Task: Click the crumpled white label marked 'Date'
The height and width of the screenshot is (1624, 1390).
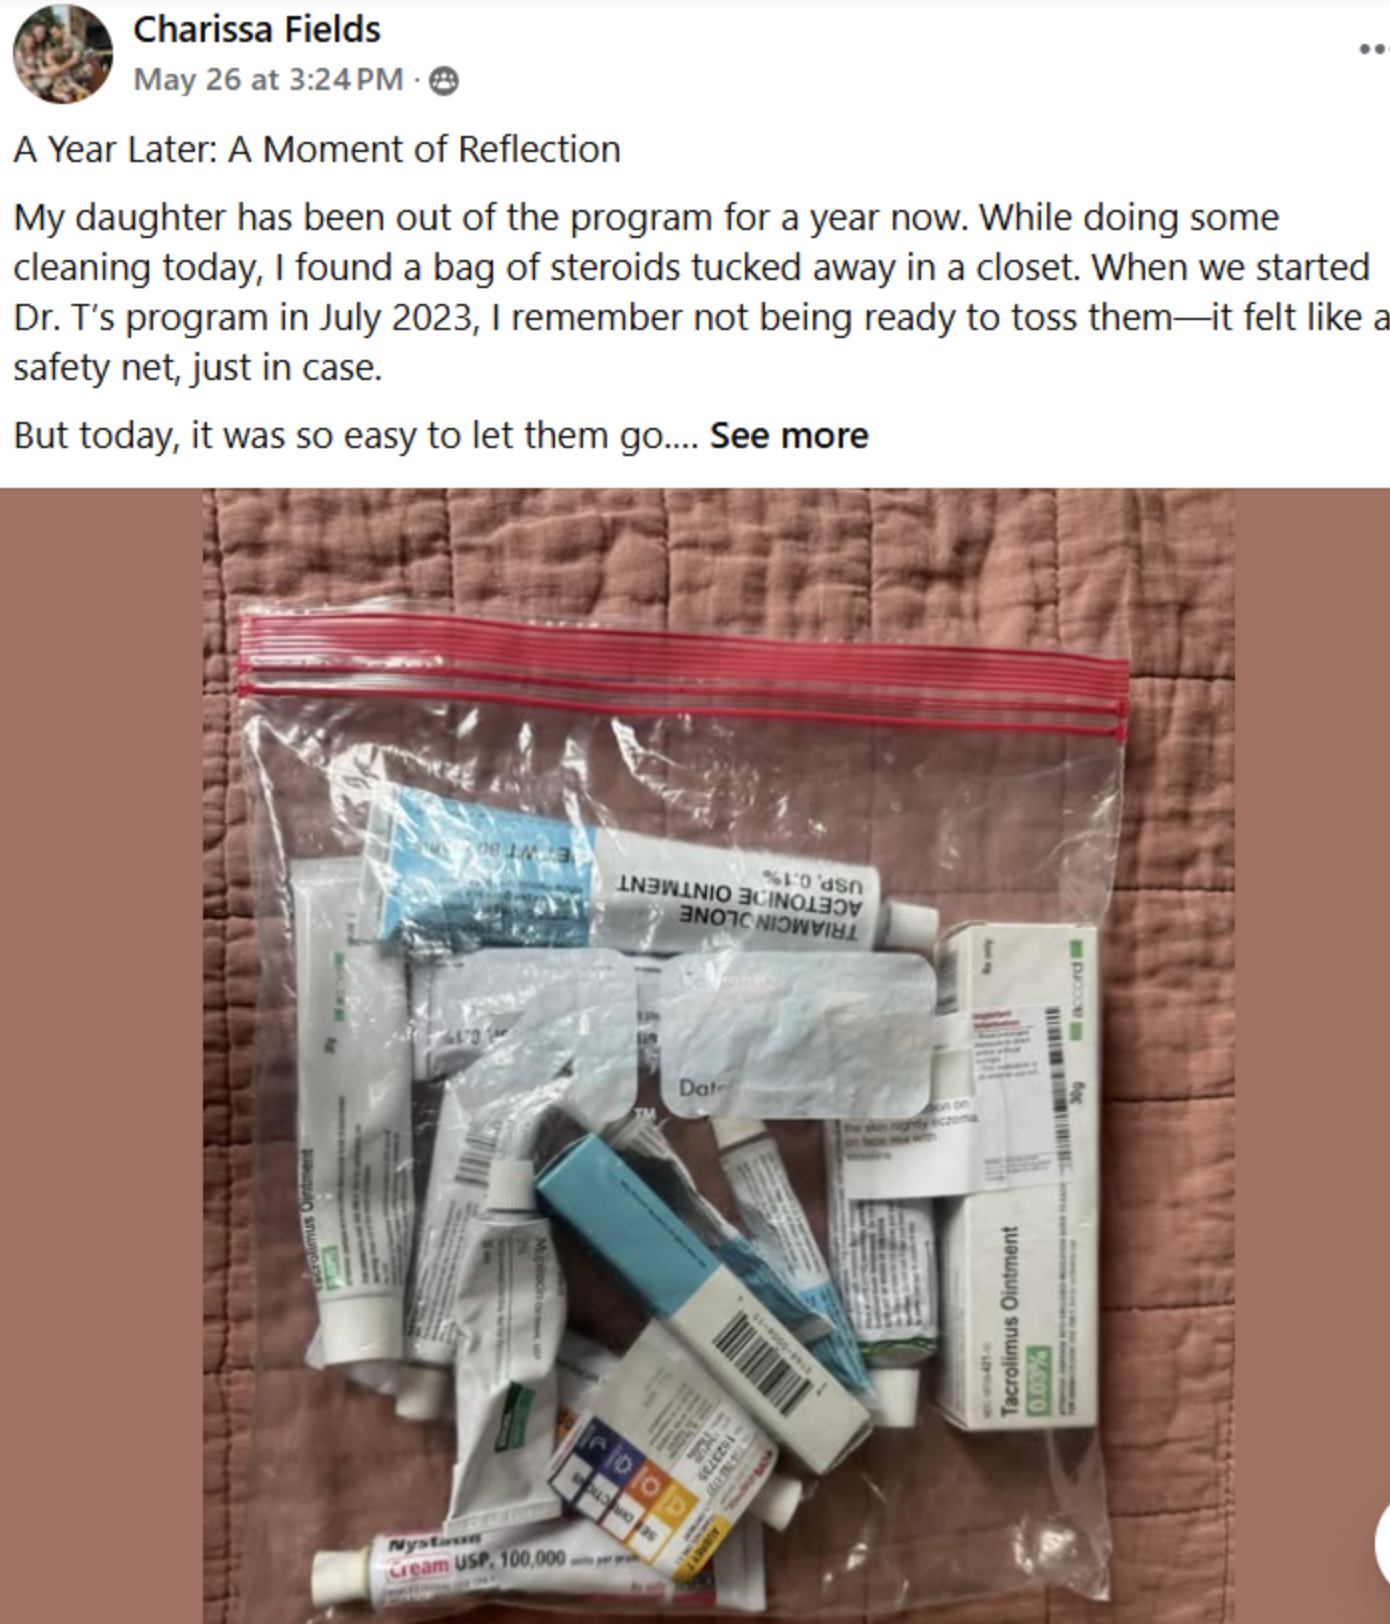Action: 797,1034
